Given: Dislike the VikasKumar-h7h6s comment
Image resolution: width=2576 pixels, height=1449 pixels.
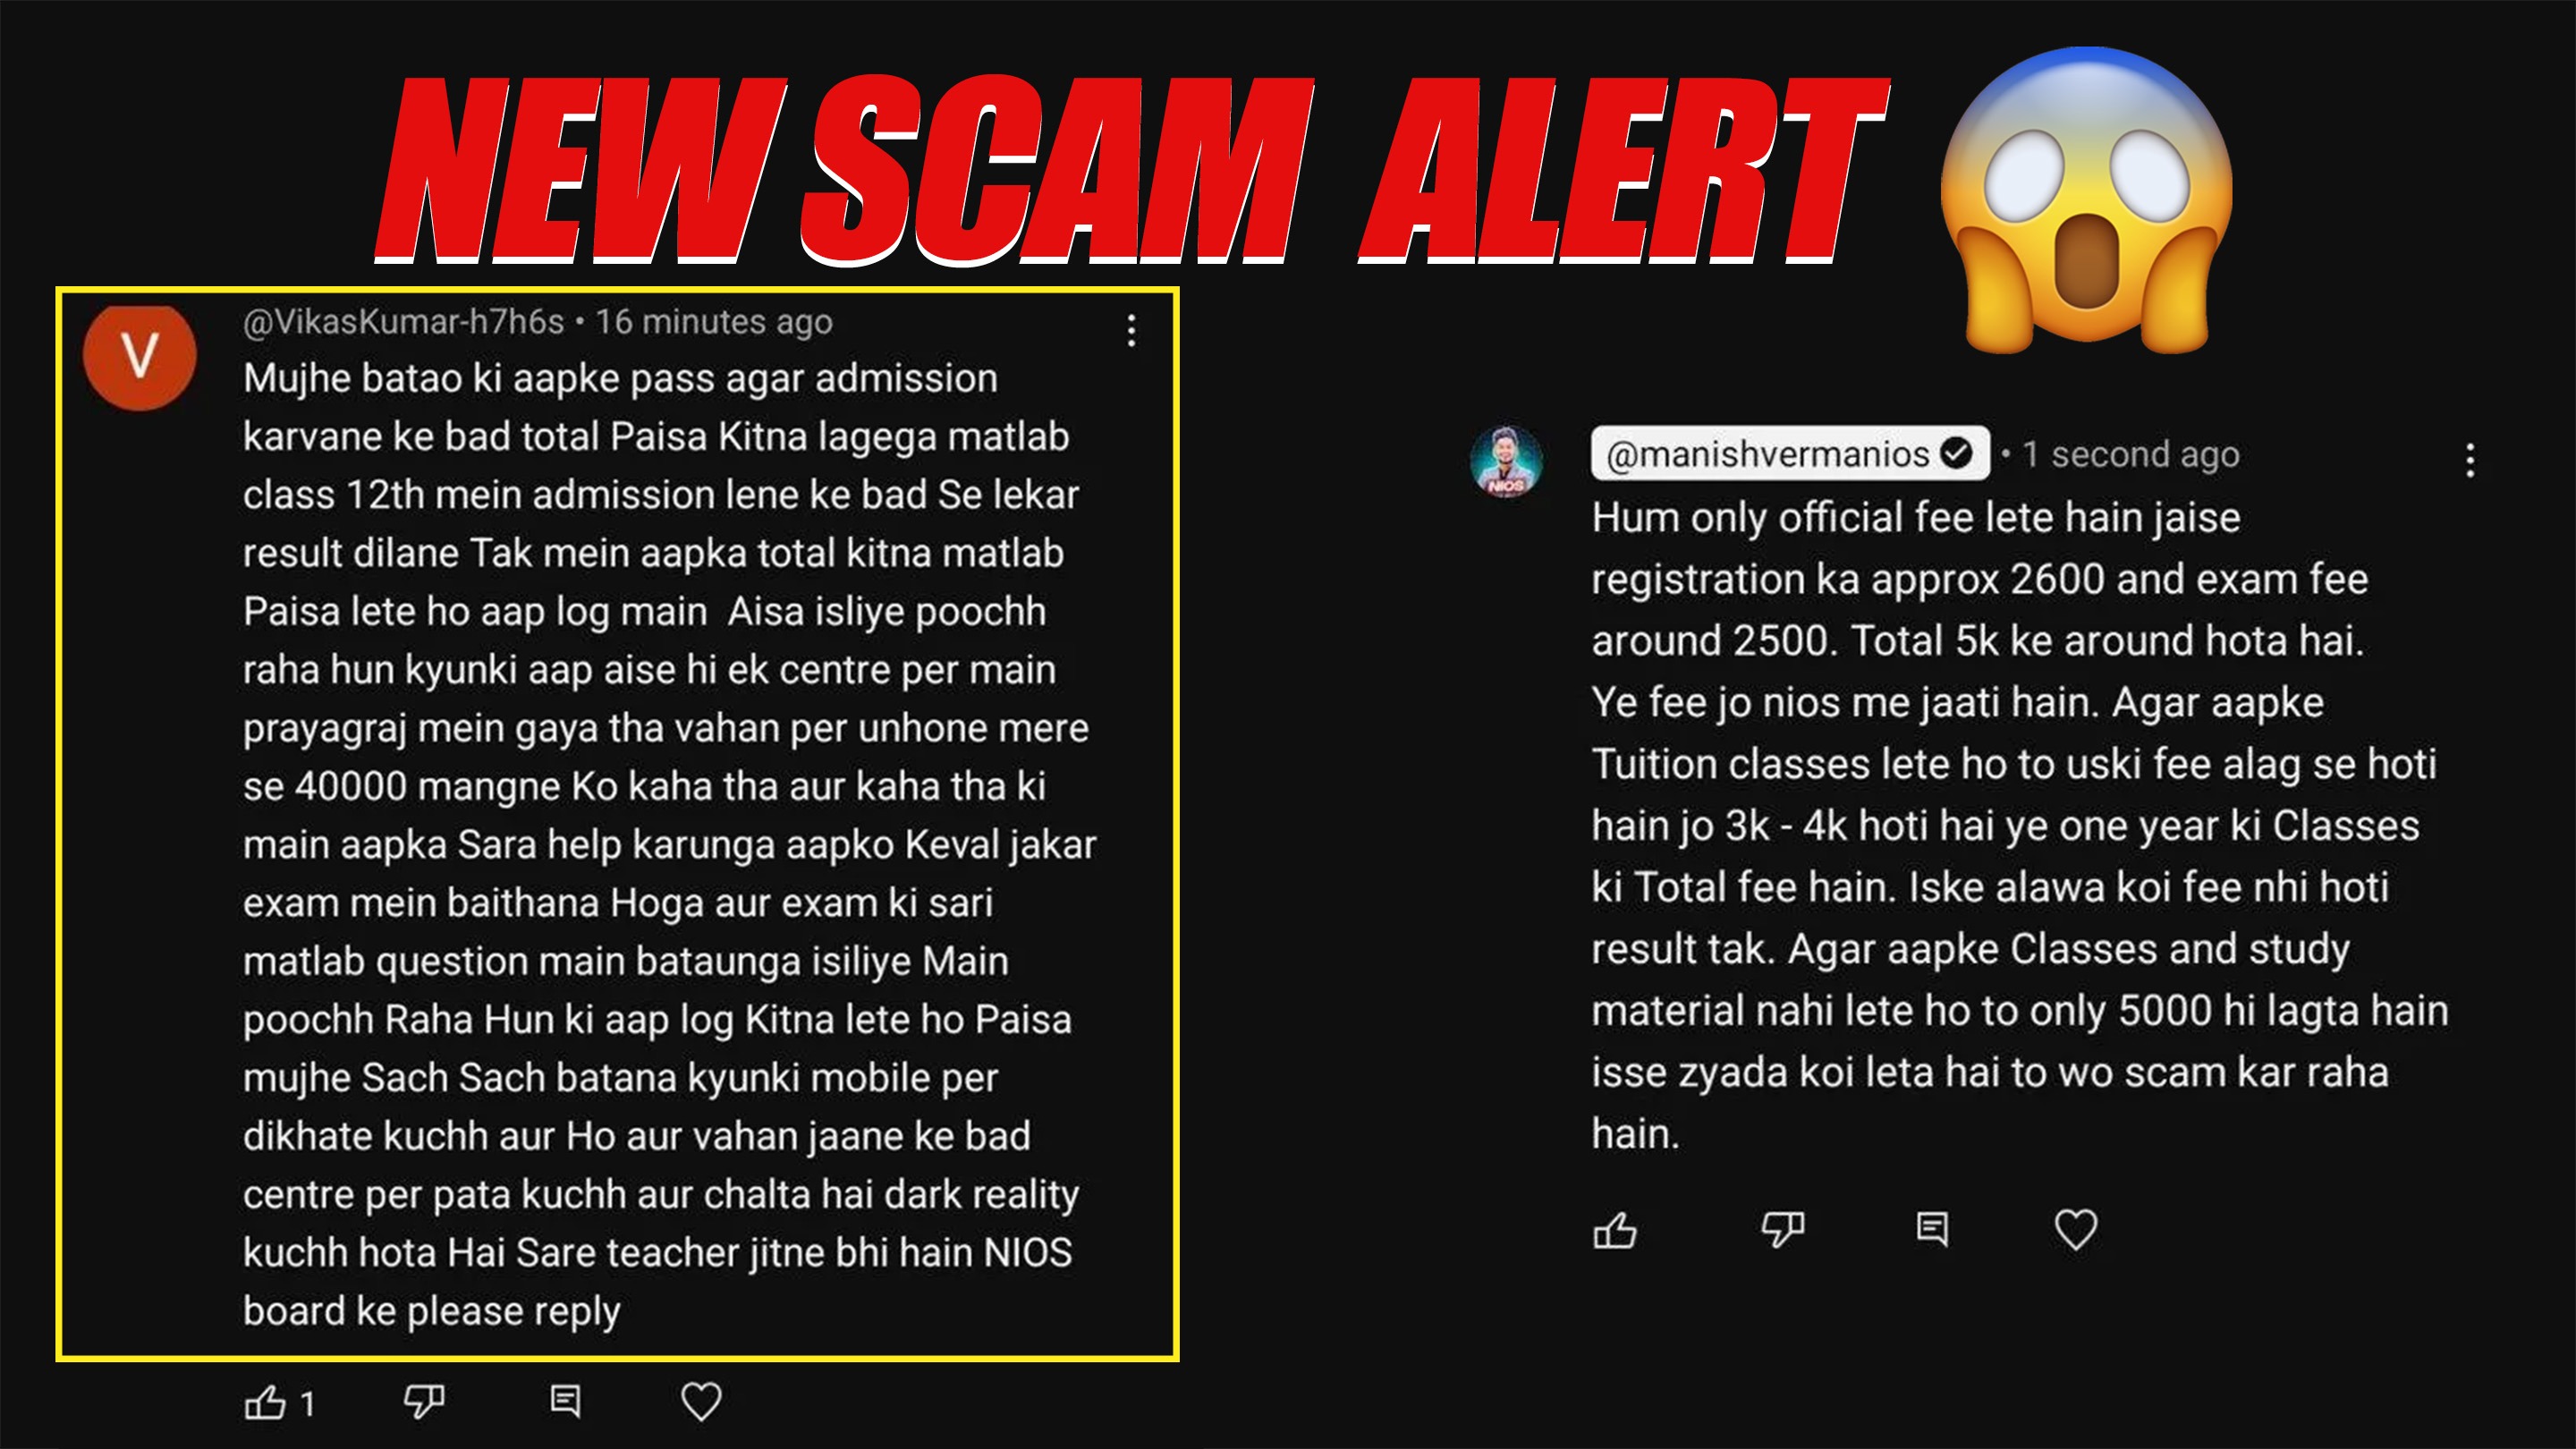Looking at the screenshot, I should [424, 1402].
